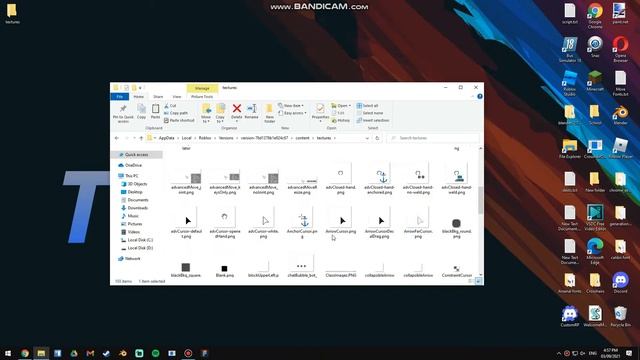Open VSDC Free Video Editor shortcut
Image resolution: width=640 pixels, height=360 pixels.
[595, 218]
